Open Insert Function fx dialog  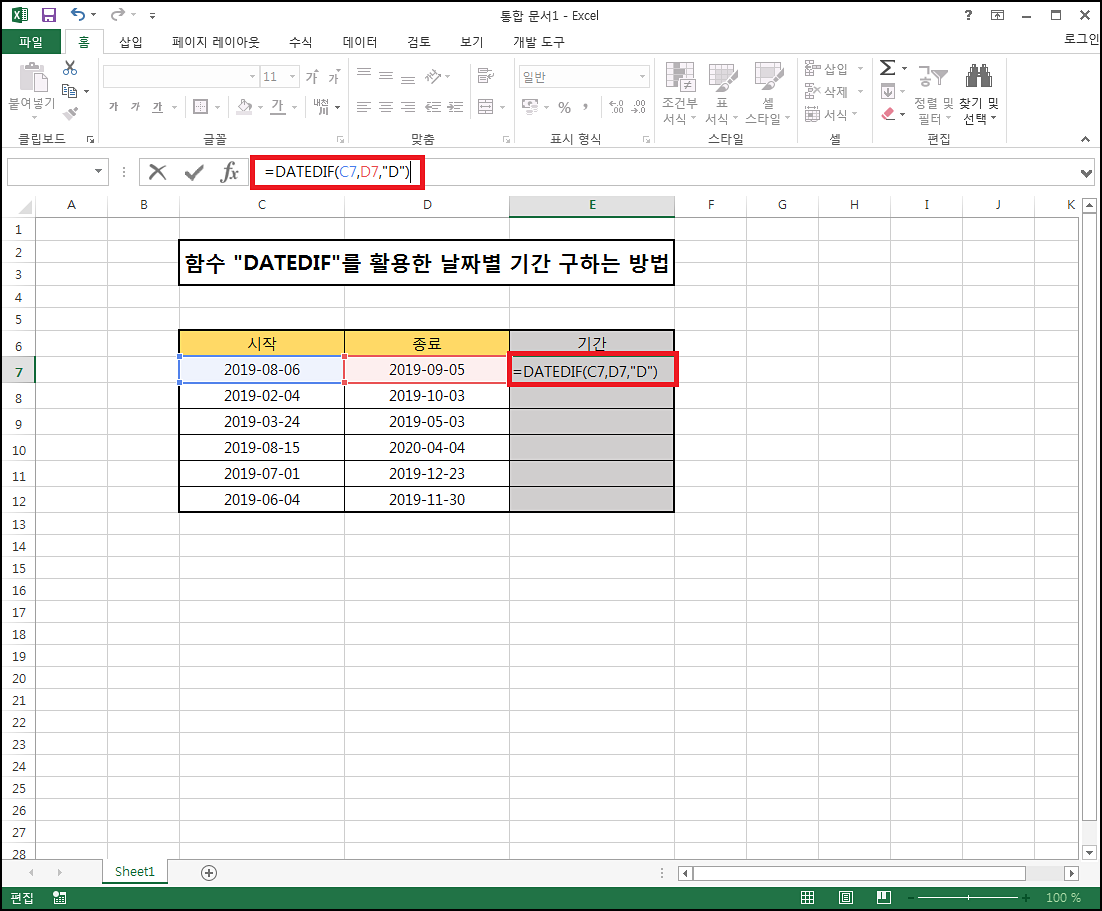point(229,172)
